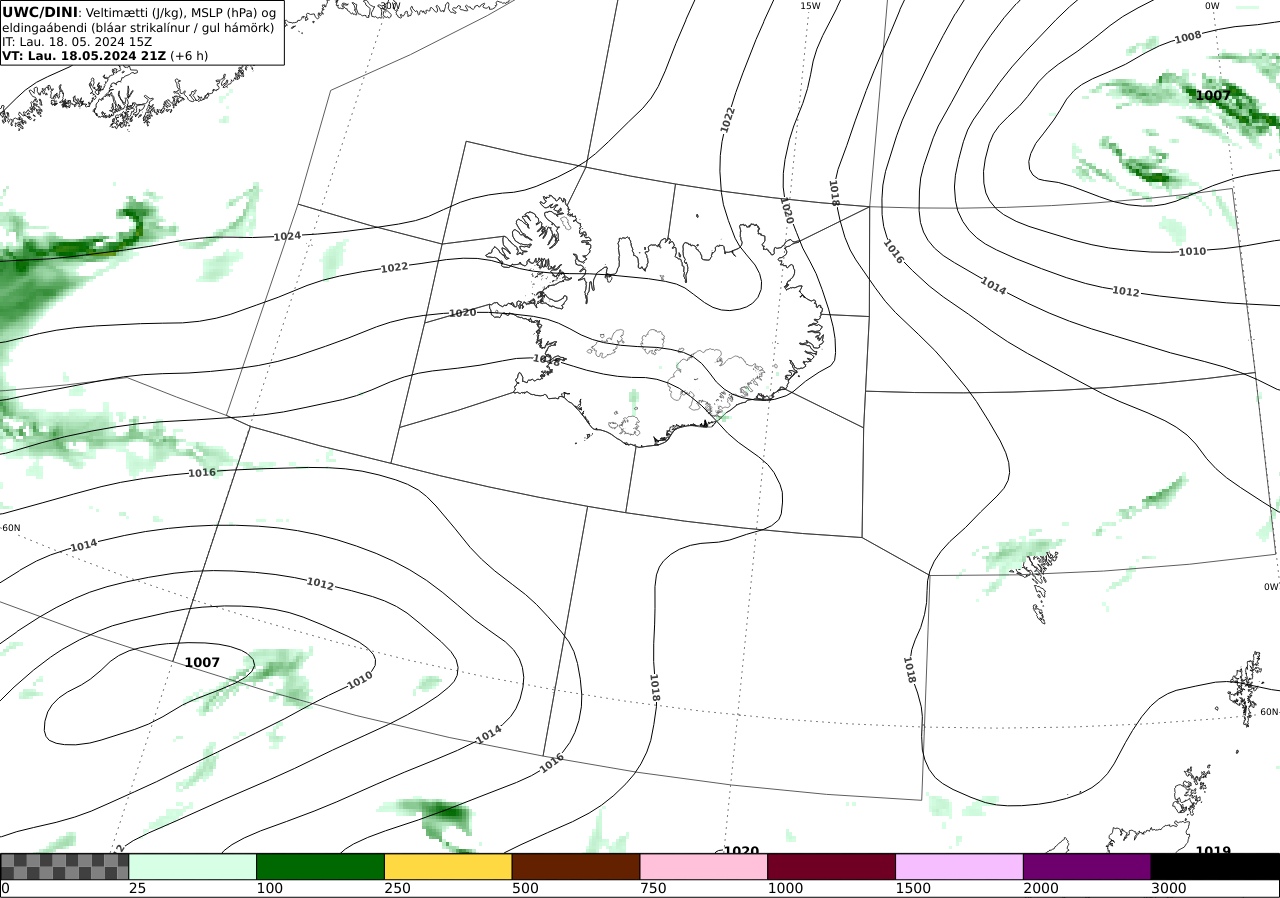
Task: Click the "IT: Lau. 18. 05. 2024 15Z" line
Action: [x=77, y=42]
